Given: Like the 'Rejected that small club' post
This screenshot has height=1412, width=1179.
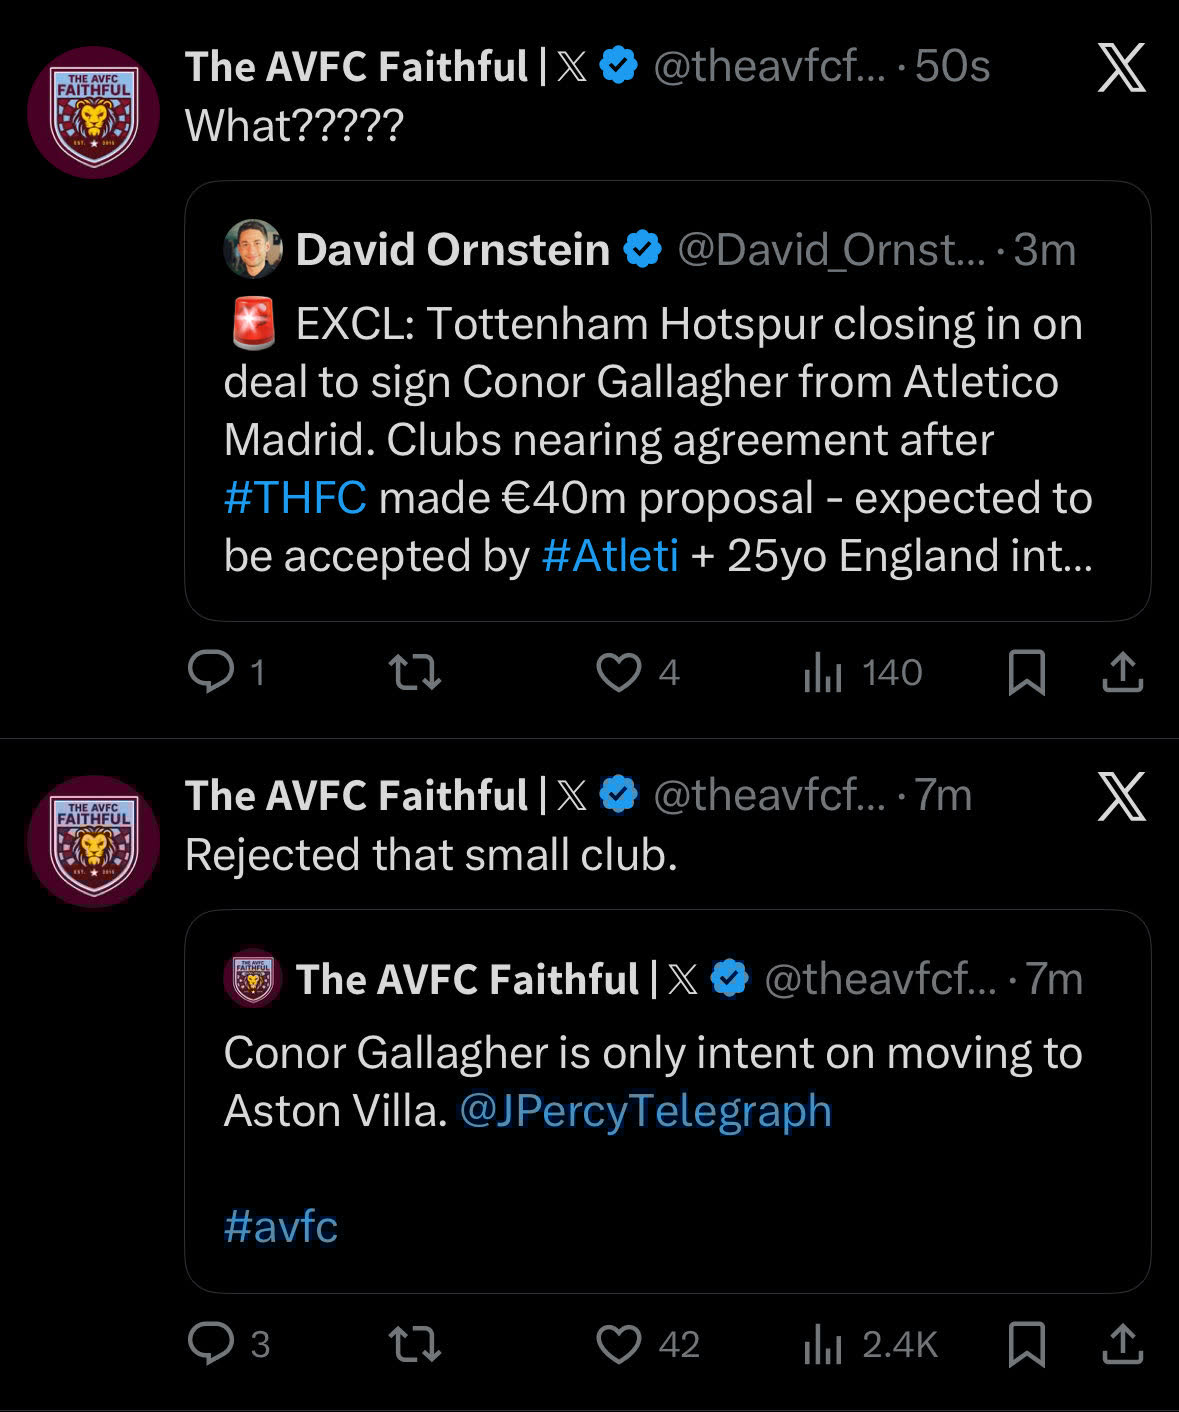Looking at the screenshot, I should pyautogui.click(x=619, y=1343).
